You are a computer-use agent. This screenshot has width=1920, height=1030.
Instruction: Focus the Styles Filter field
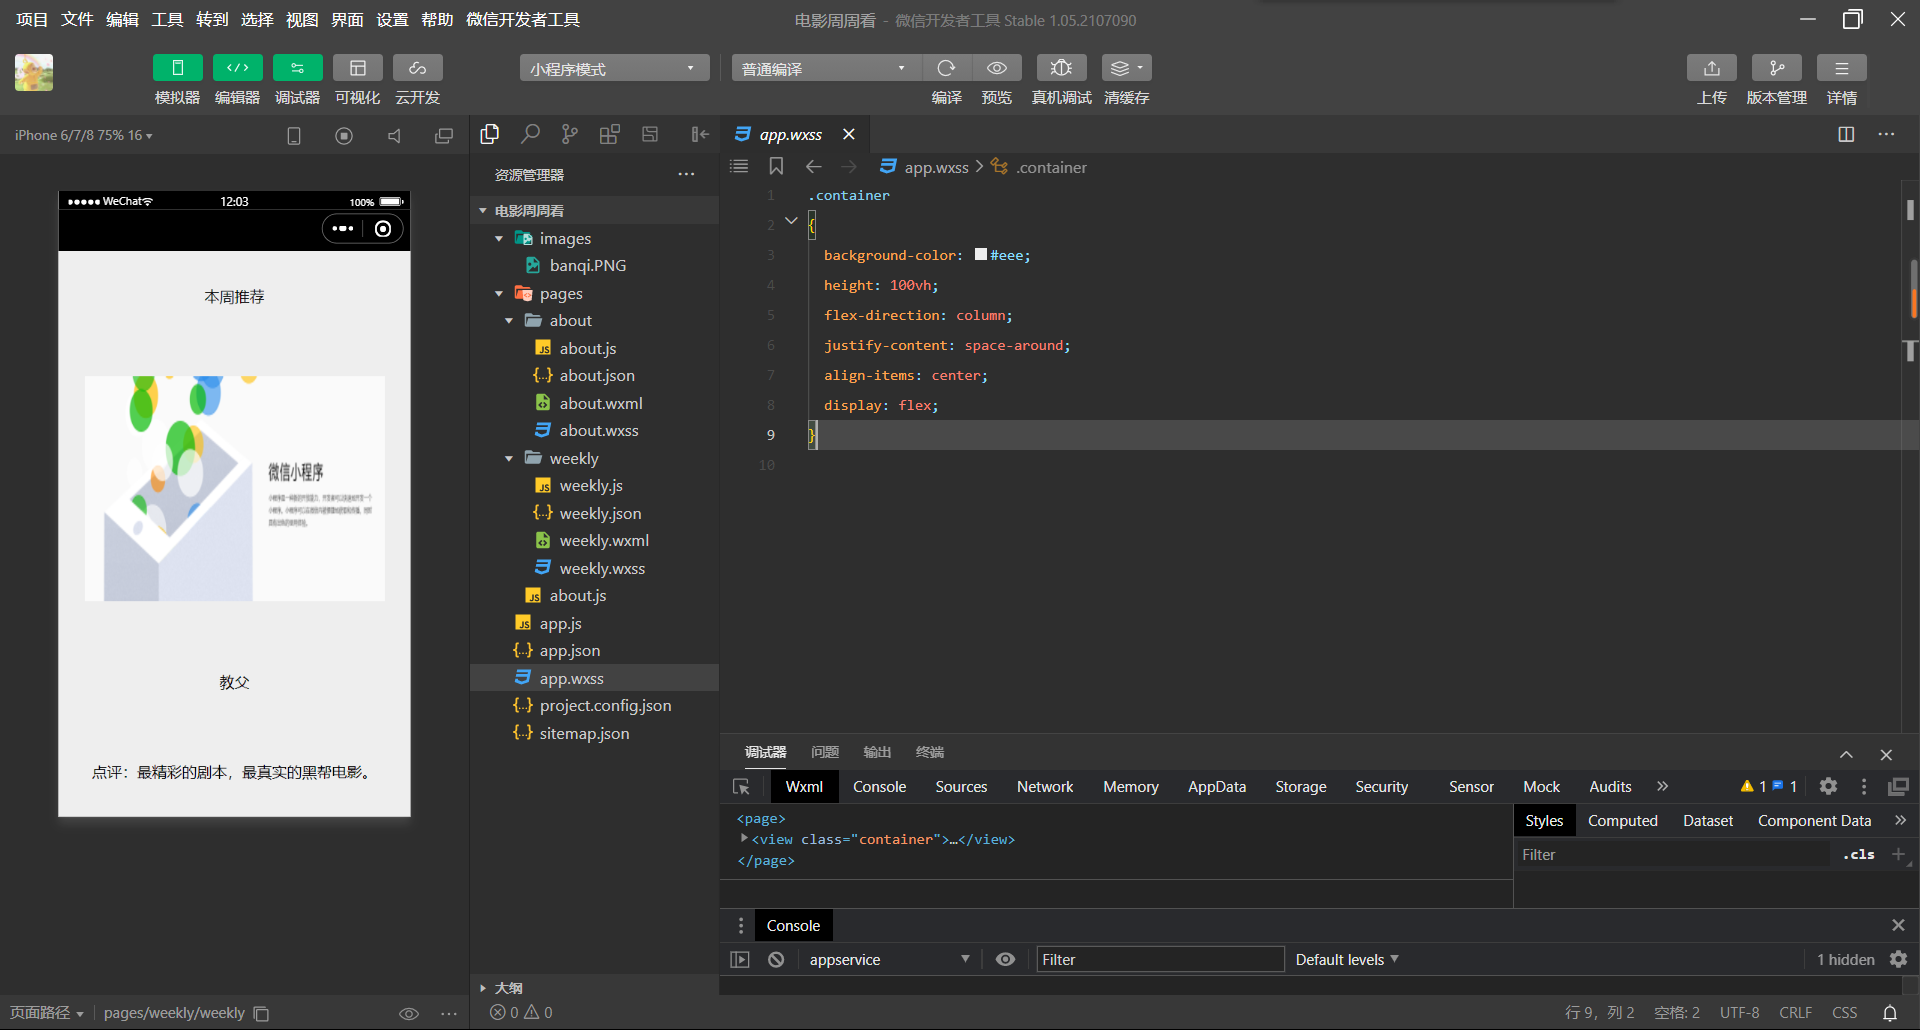pyautogui.click(x=1675, y=855)
